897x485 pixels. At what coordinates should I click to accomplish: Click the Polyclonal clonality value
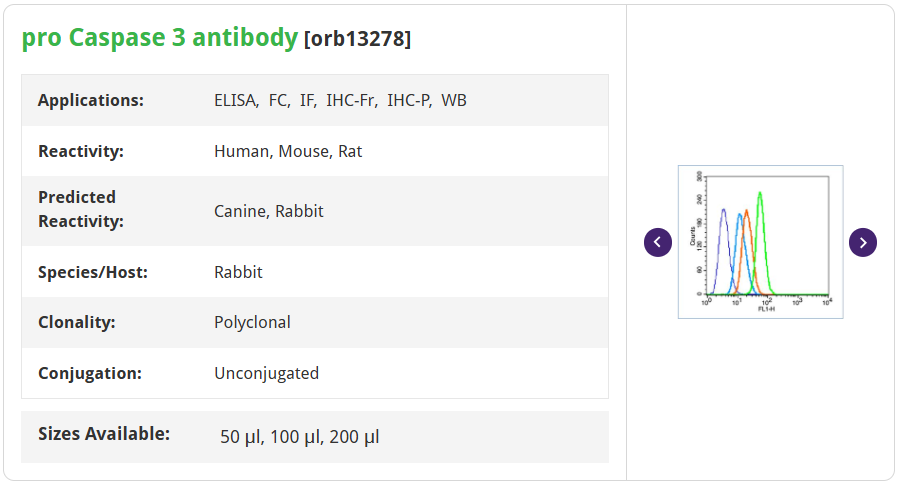(252, 322)
